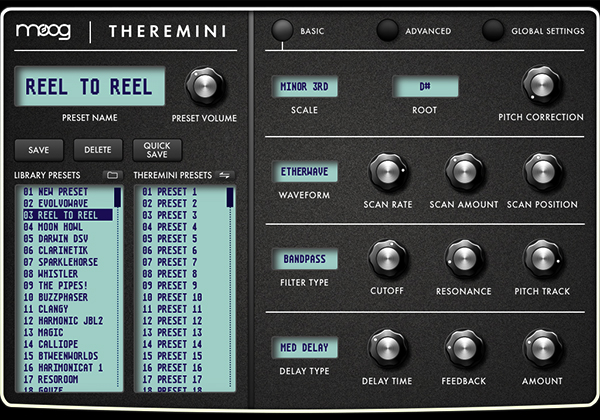
Task: Select Theremini slot 06 Preset 6
Action: 183,251
